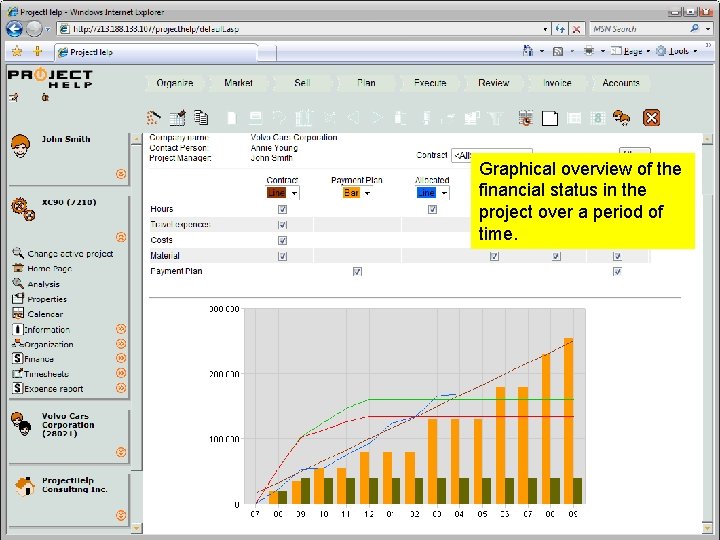The width and height of the screenshot is (720, 540).
Task: Open project Properties
Action: pyautogui.click(x=47, y=299)
